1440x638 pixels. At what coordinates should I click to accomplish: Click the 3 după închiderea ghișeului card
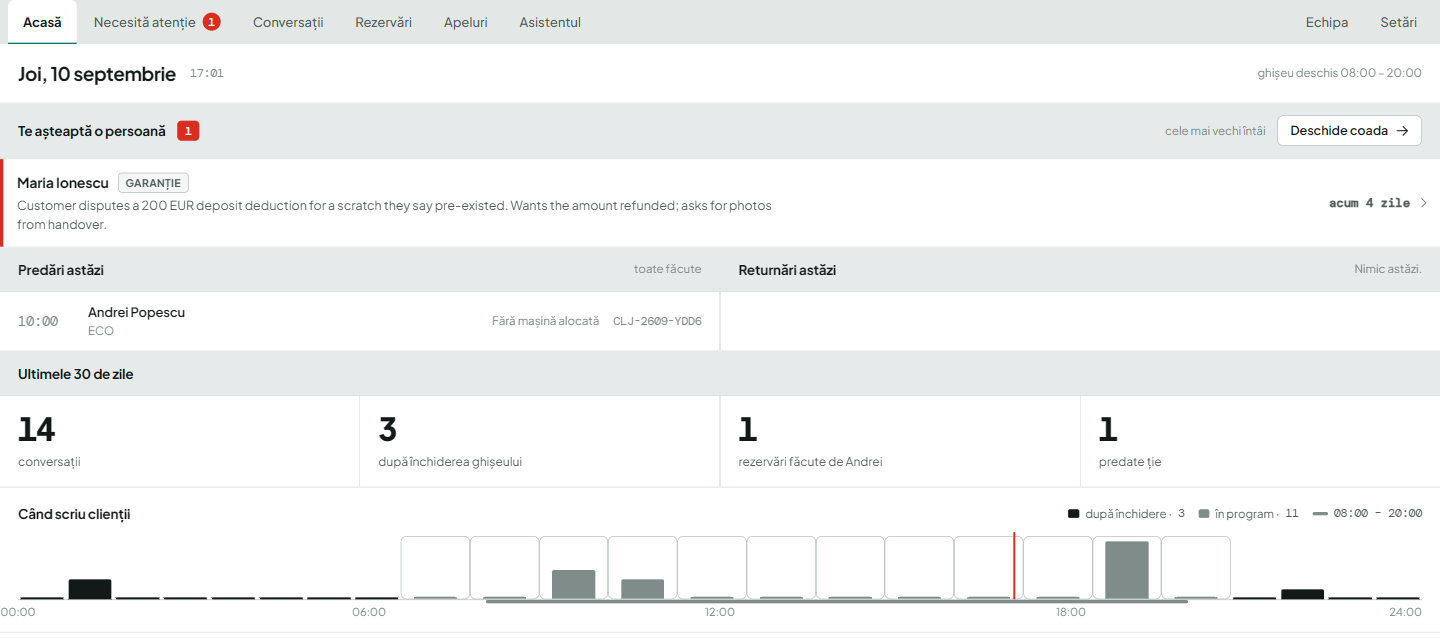(540, 441)
